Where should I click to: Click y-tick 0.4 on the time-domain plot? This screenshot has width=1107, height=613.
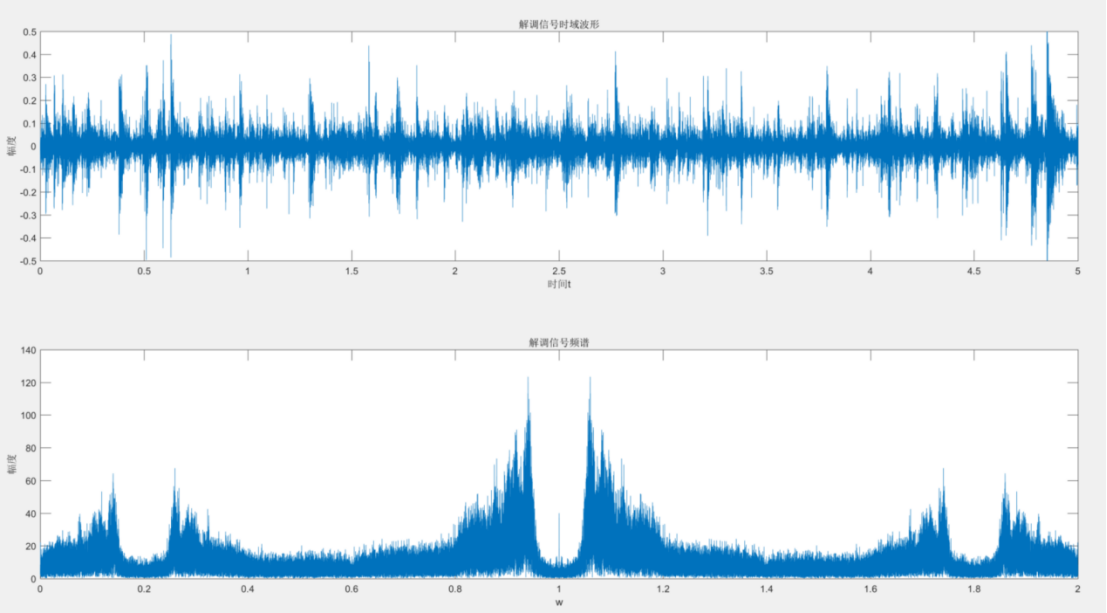point(30,55)
